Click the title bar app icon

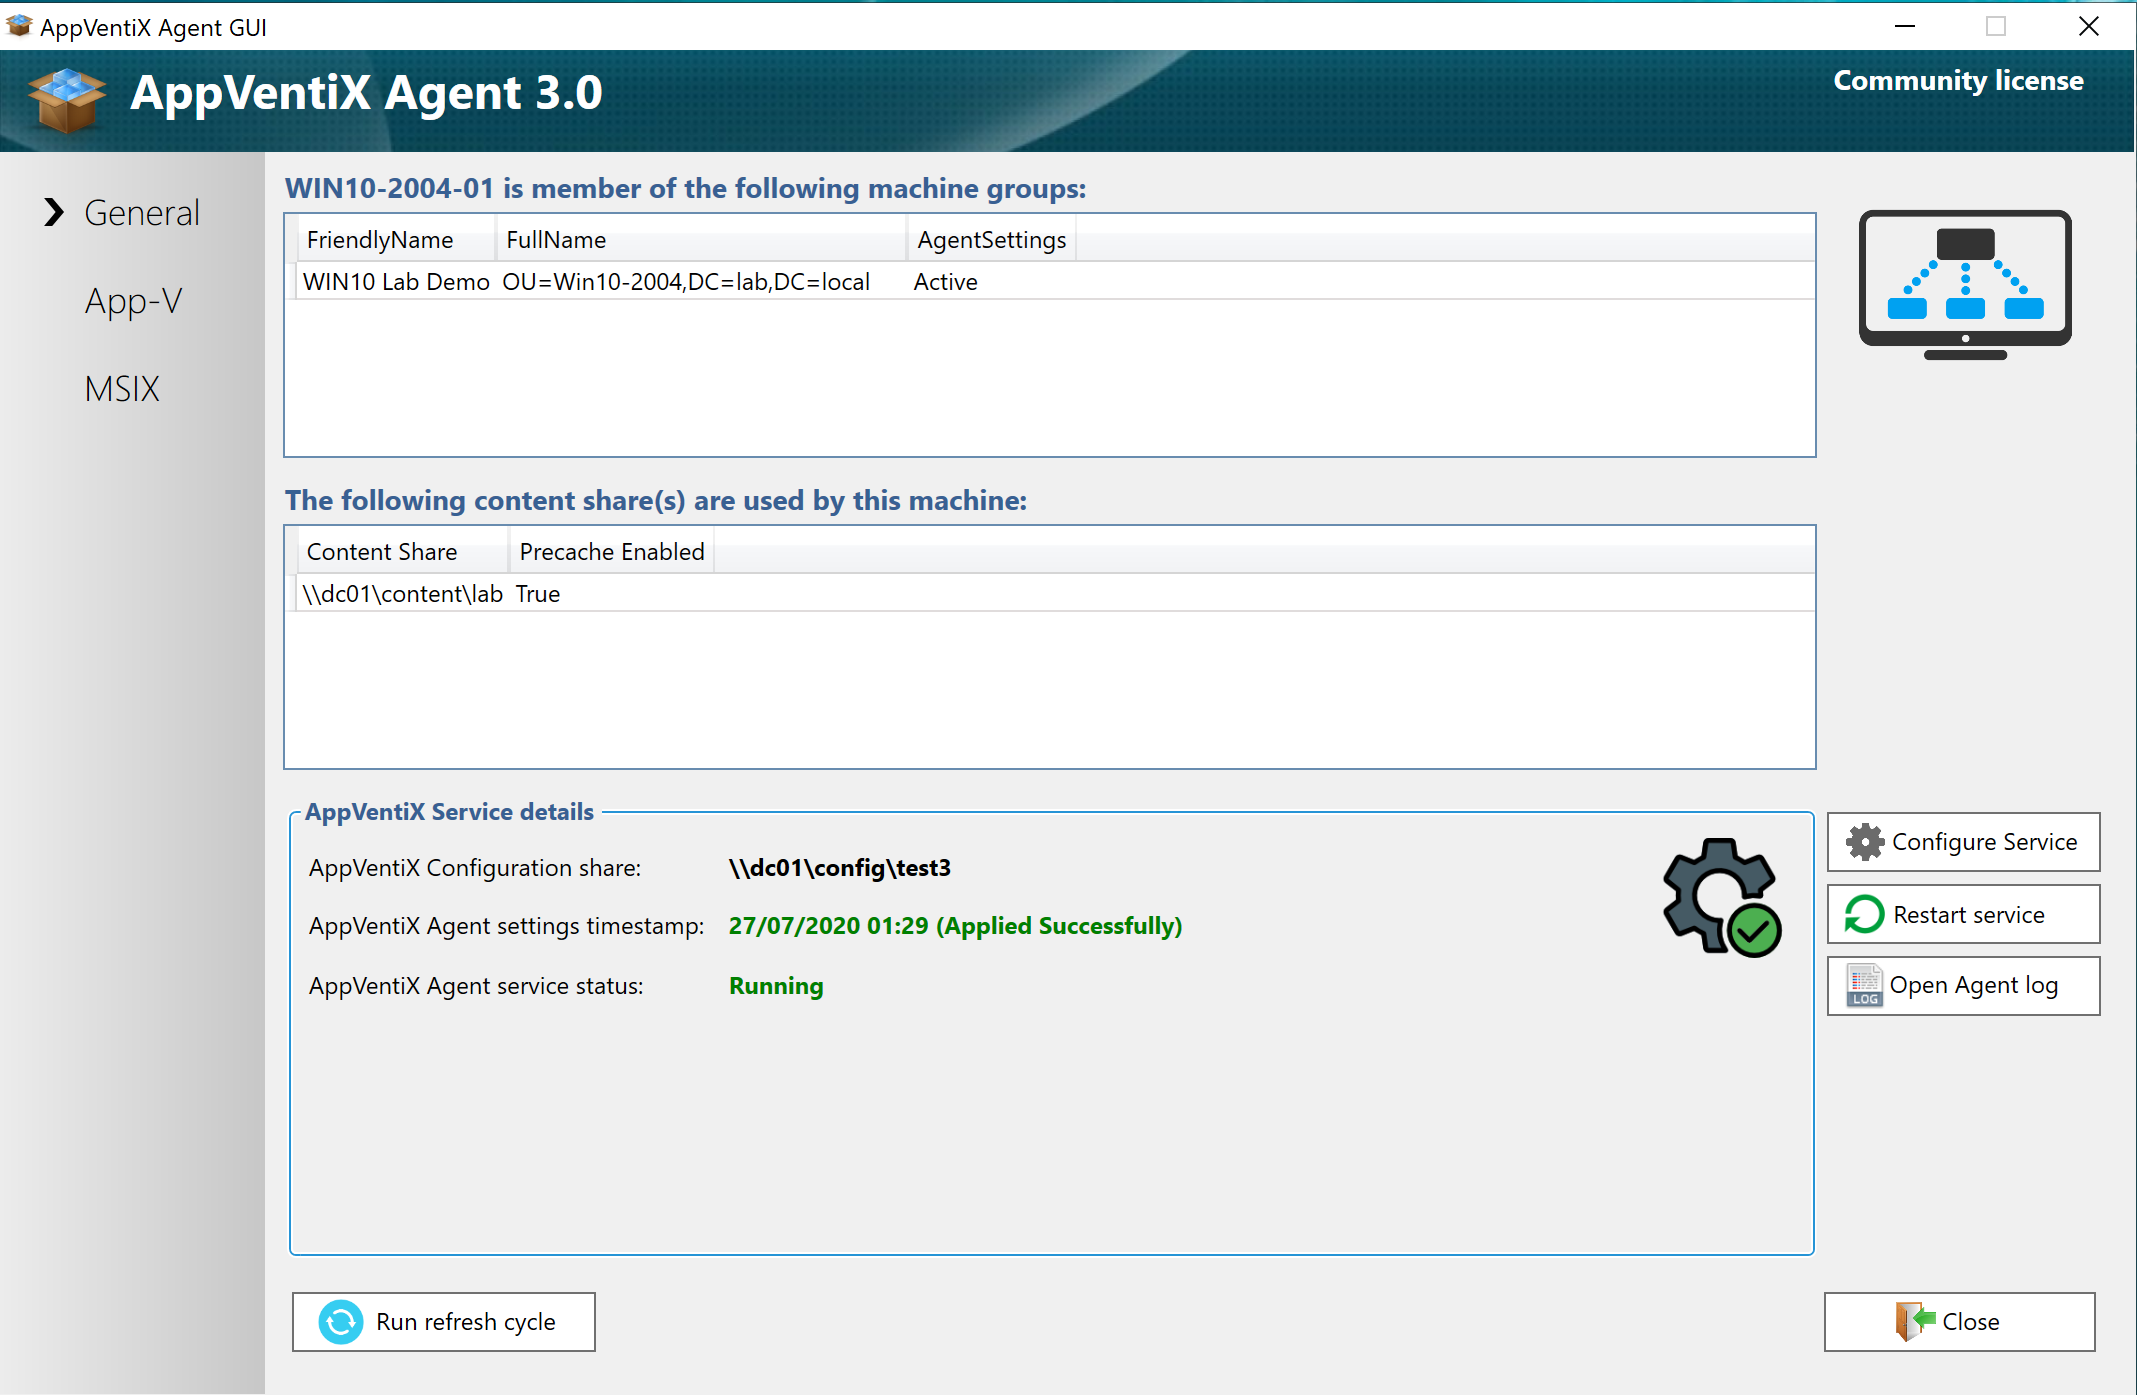[x=19, y=26]
